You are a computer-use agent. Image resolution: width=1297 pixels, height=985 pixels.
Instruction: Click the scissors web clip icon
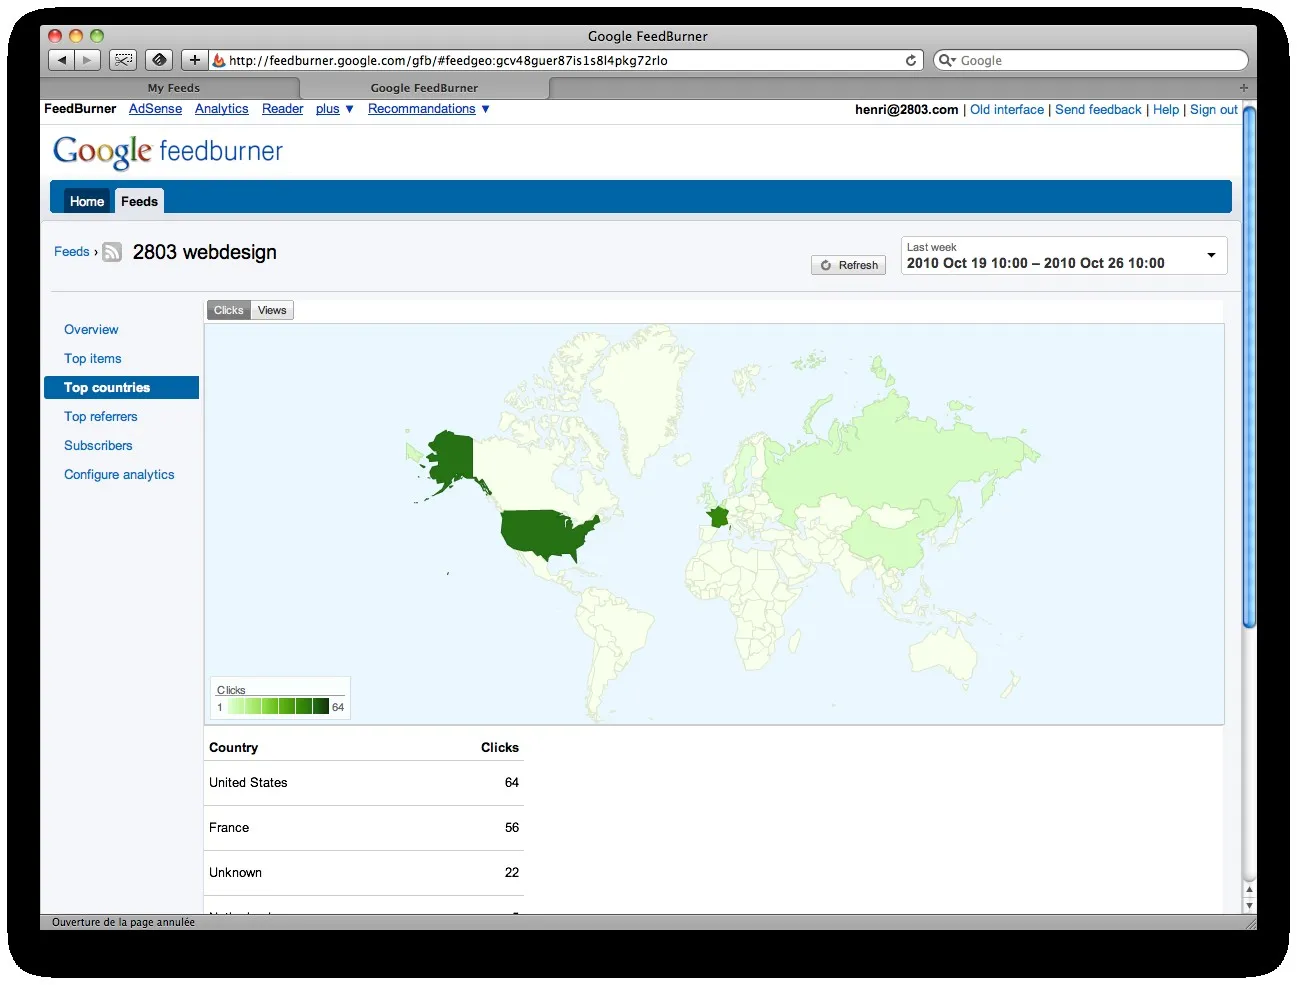point(123,60)
